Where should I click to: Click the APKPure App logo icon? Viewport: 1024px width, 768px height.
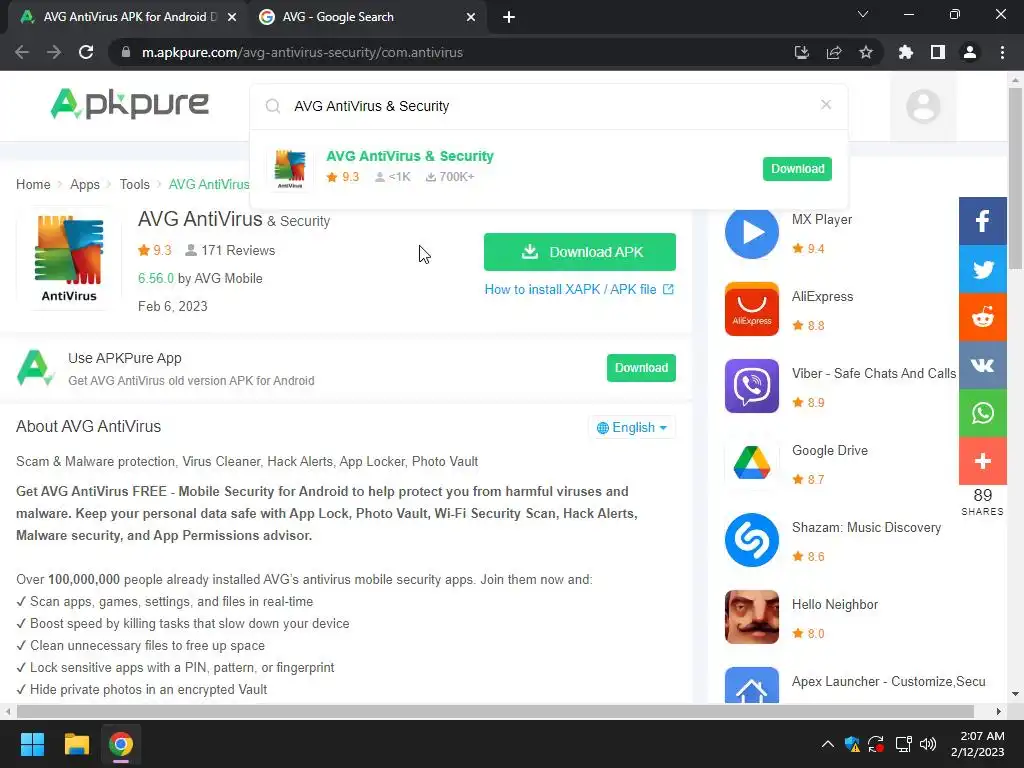[x=34, y=368]
